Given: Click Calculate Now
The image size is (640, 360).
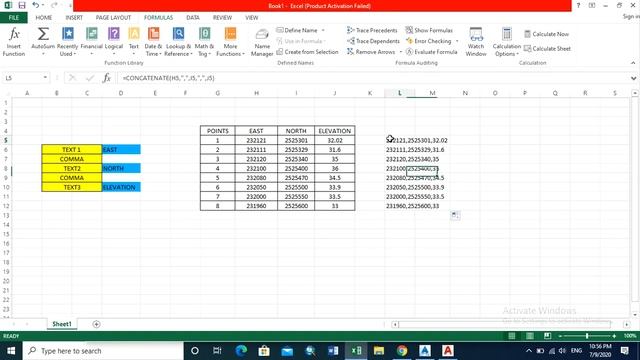Looking at the screenshot, I should (546, 34).
